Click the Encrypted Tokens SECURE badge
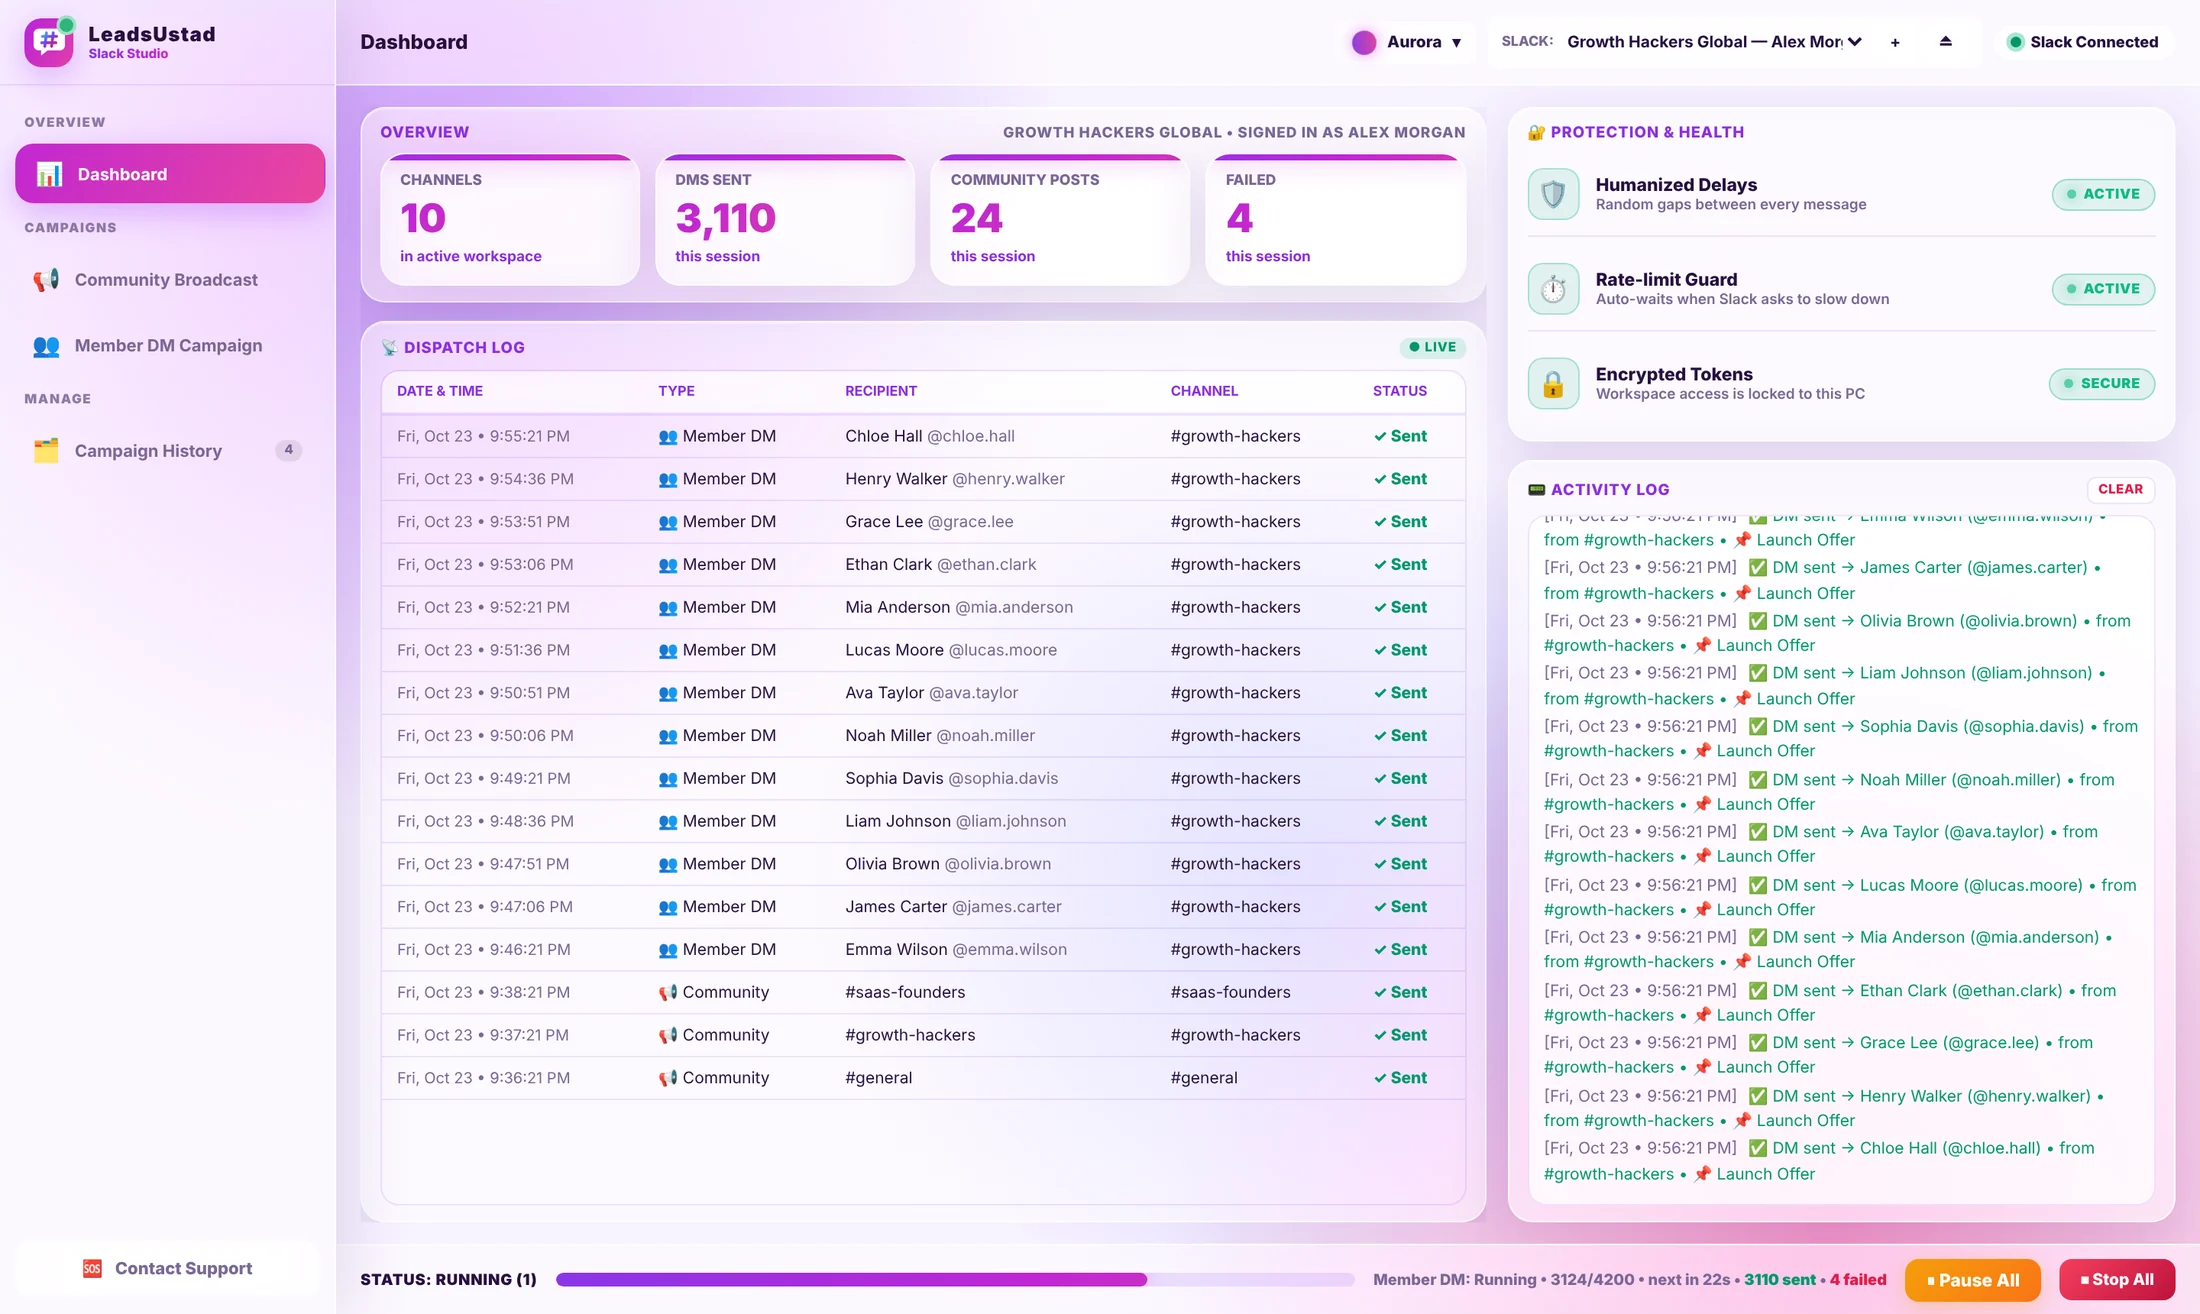 click(2102, 384)
